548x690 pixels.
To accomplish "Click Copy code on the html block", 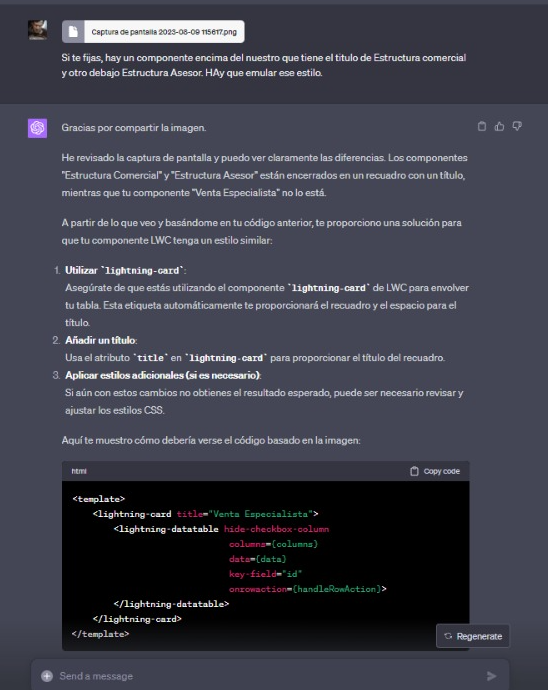I will 435,471.
